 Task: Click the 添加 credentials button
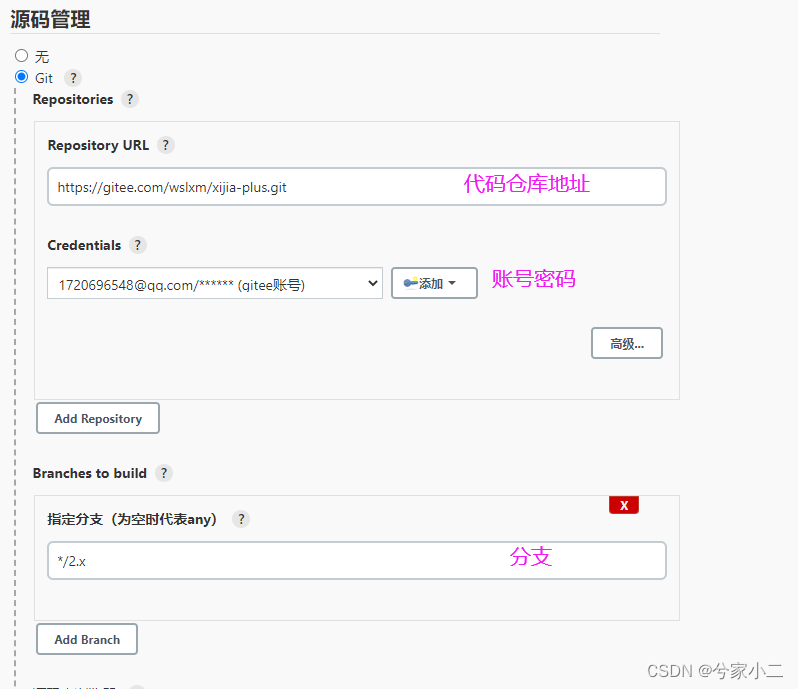434,283
